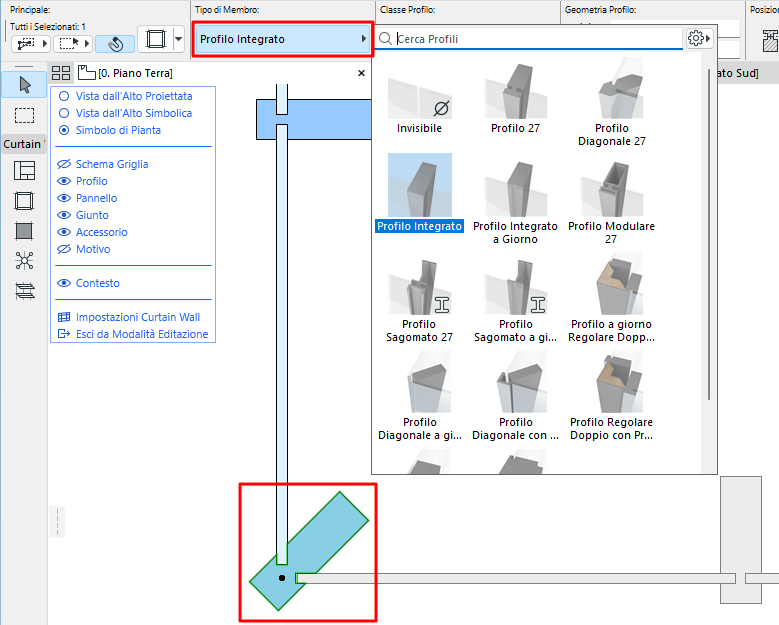779x625 pixels.
Task: Open the Profilo Integrato member type dropdown
Action: point(283,39)
